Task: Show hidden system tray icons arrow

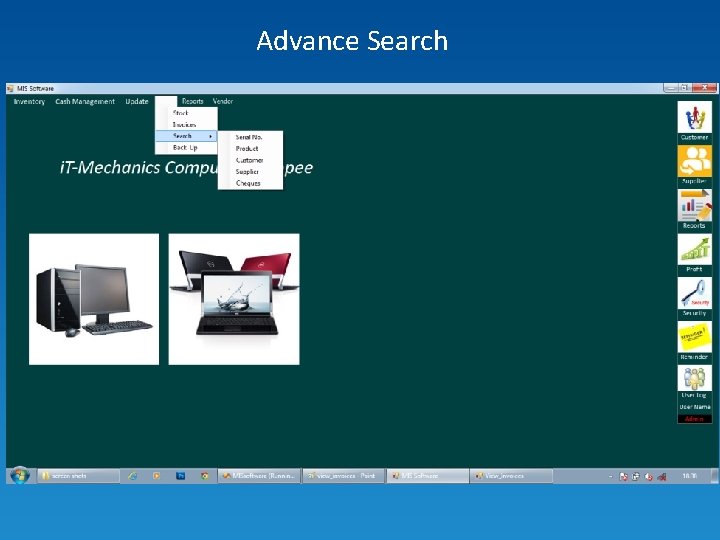Action: click(x=610, y=477)
